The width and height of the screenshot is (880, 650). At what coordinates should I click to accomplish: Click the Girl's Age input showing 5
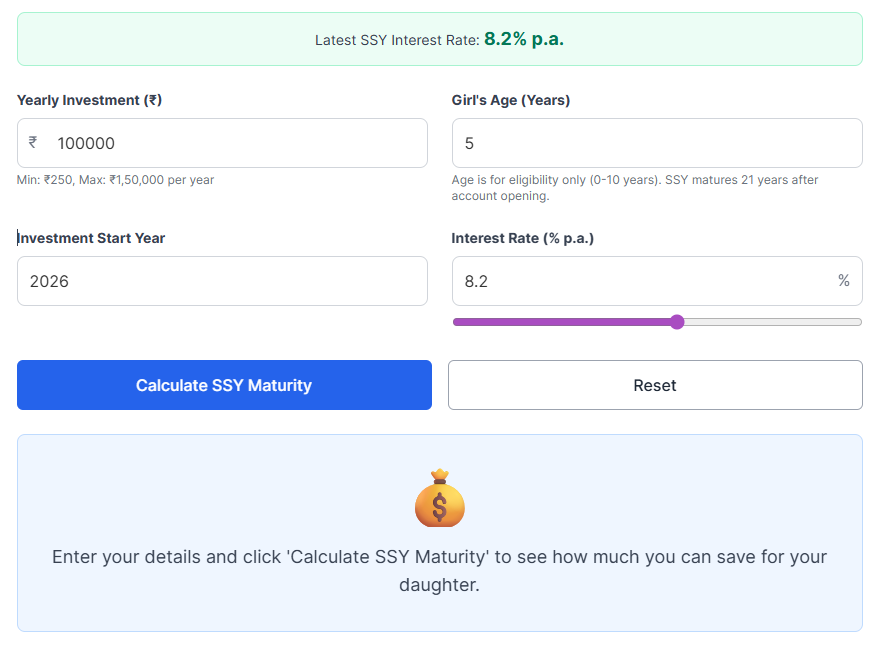tap(657, 143)
